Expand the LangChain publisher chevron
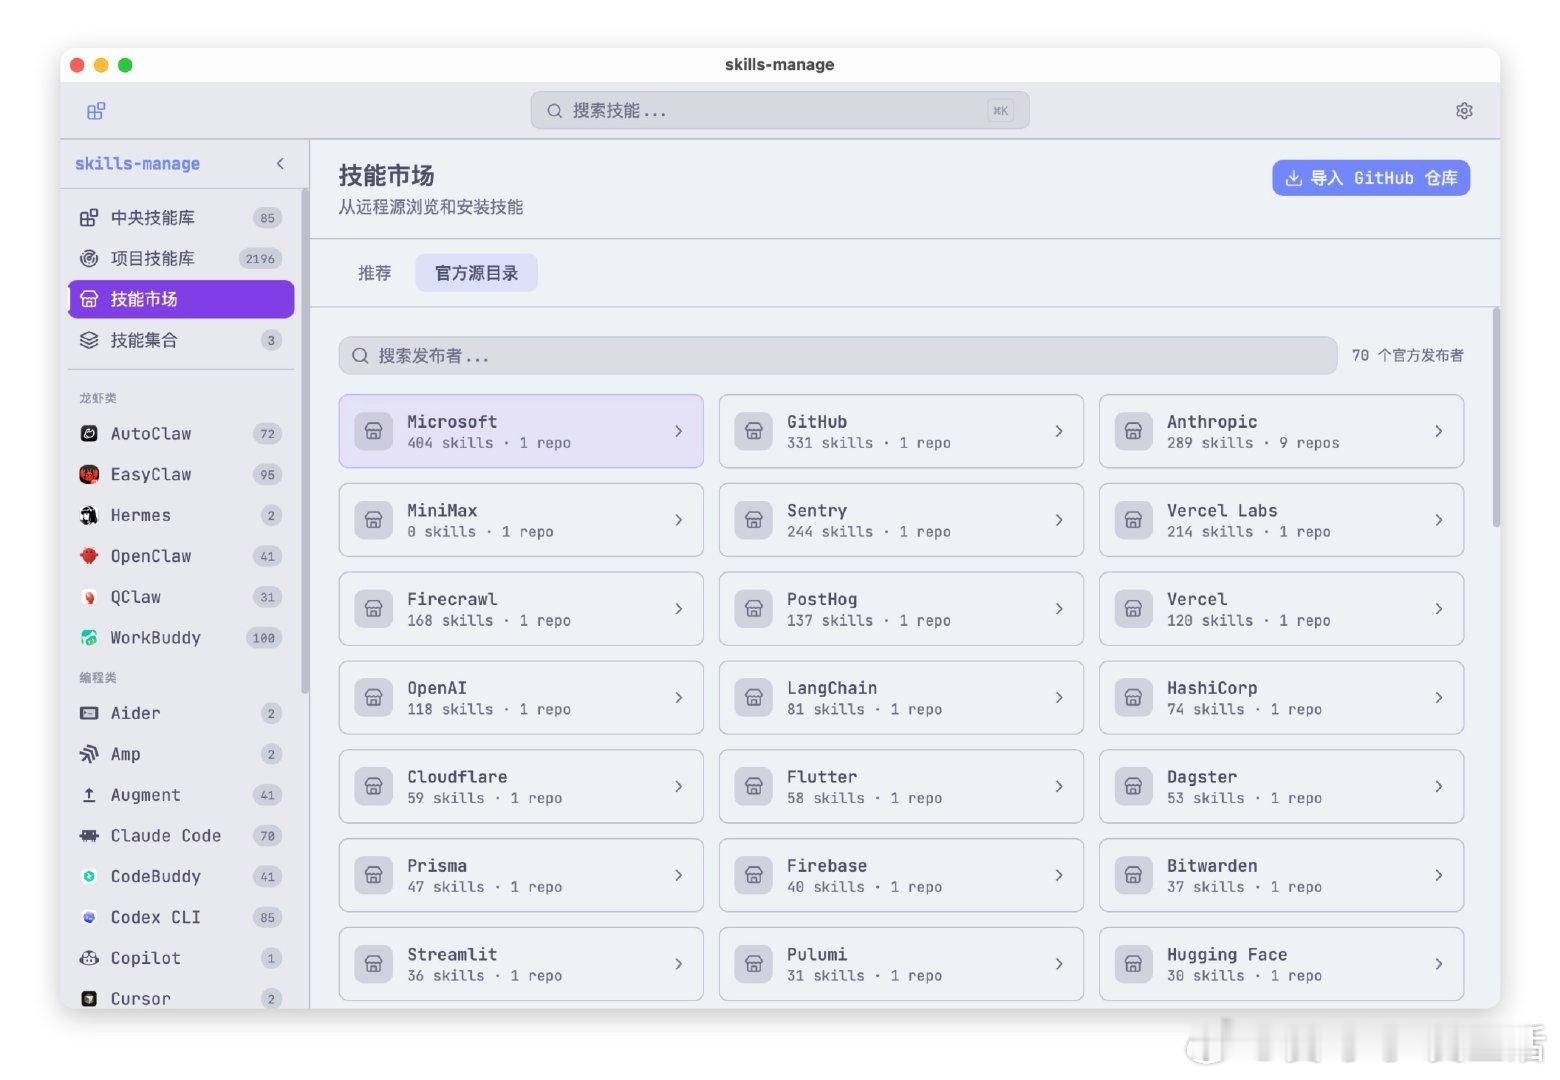The image size is (1560, 1080). tap(1059, 698)
